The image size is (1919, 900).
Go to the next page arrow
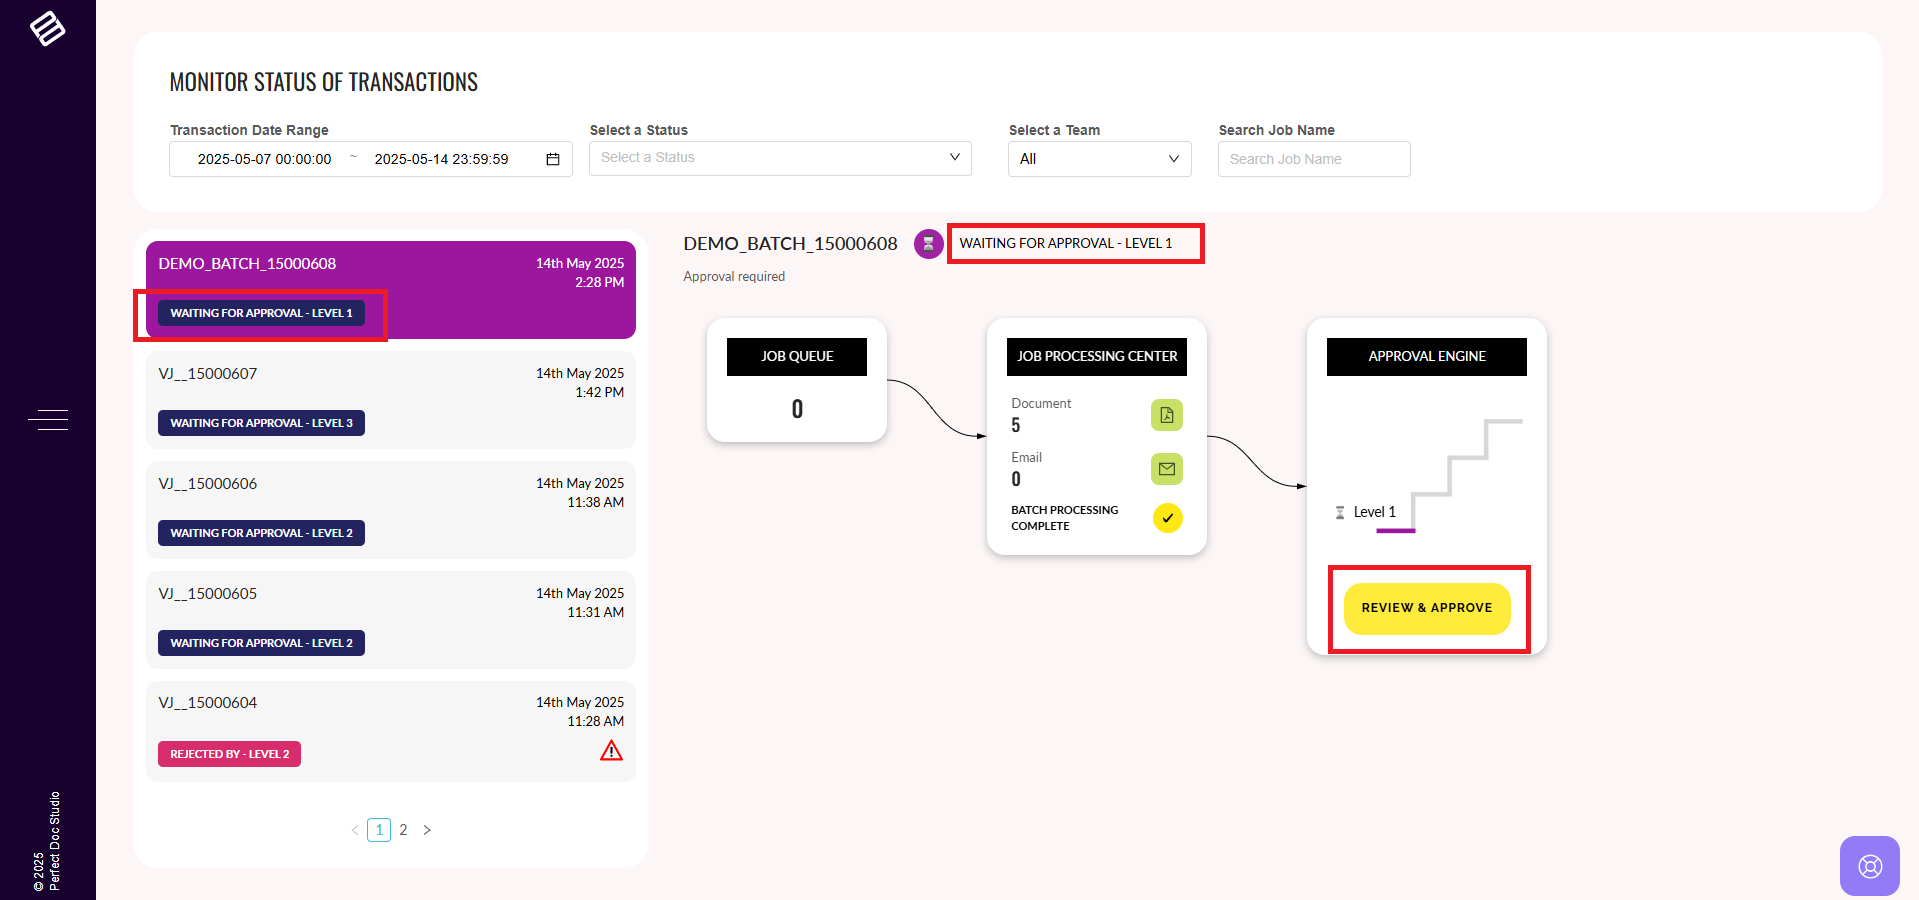pyautogui.click(x=427, y=830)
